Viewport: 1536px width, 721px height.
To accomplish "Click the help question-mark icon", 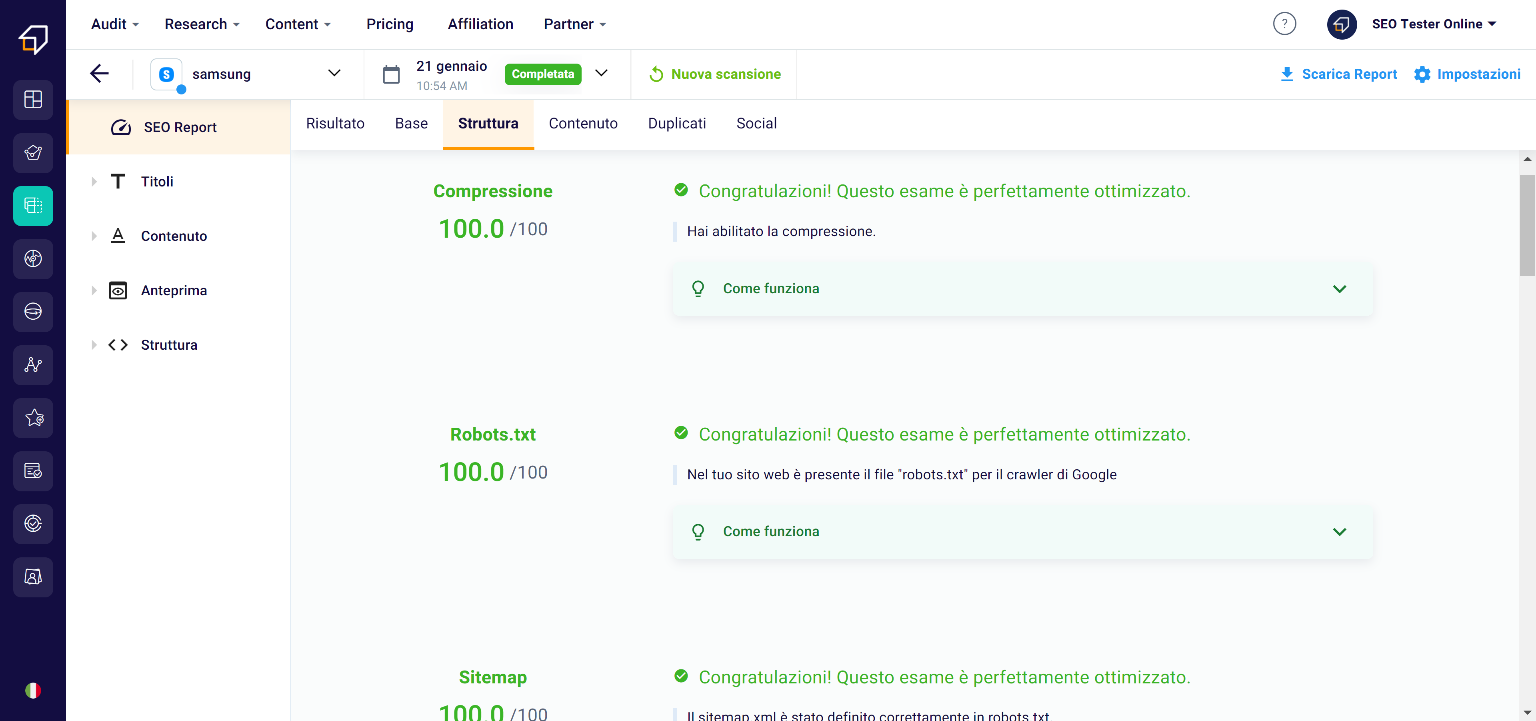I will coord(1284,23).
